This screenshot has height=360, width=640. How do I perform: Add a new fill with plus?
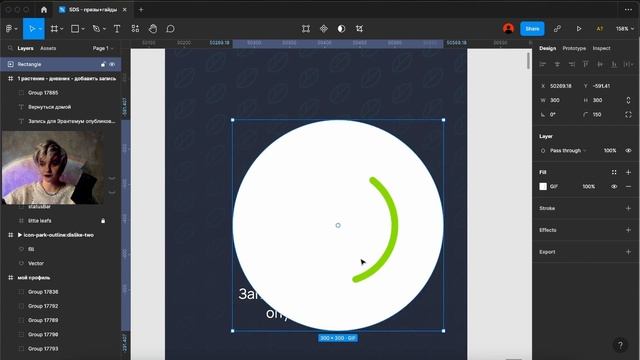628,172
